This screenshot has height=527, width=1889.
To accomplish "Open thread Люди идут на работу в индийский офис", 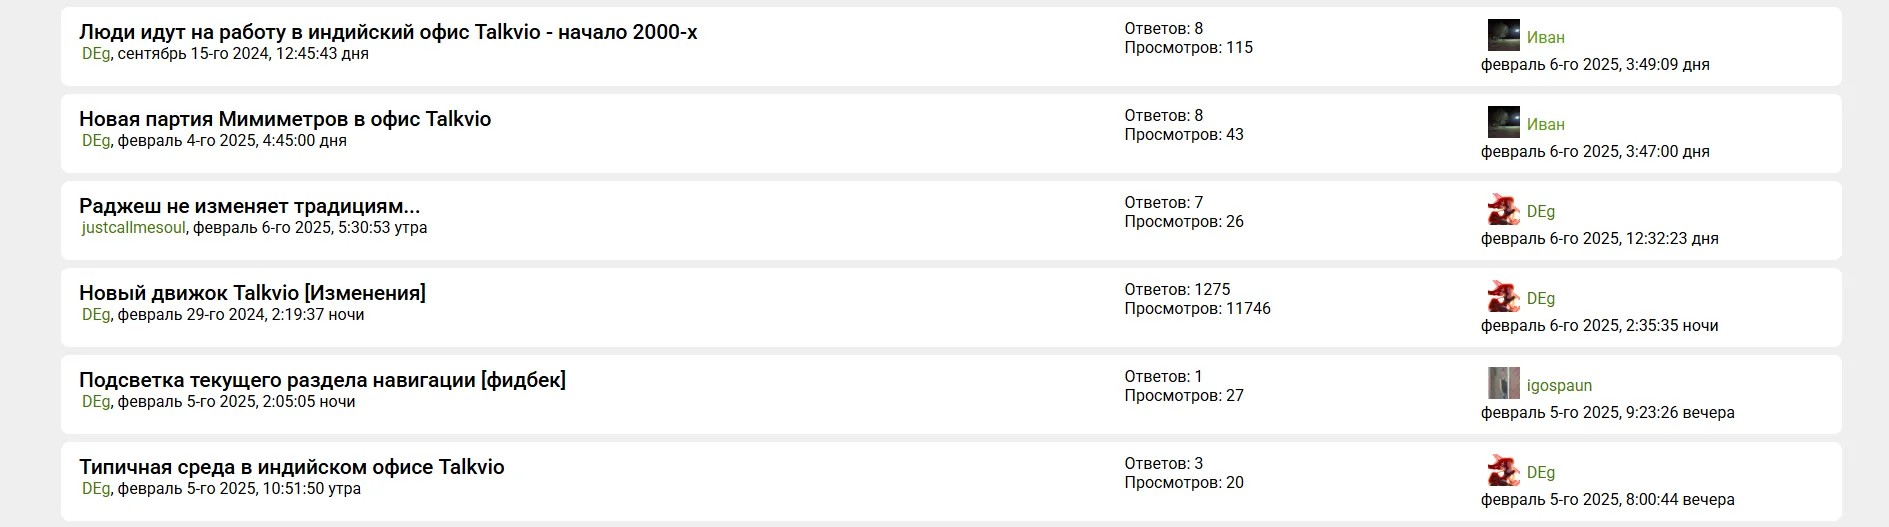I will pos(388,32).
